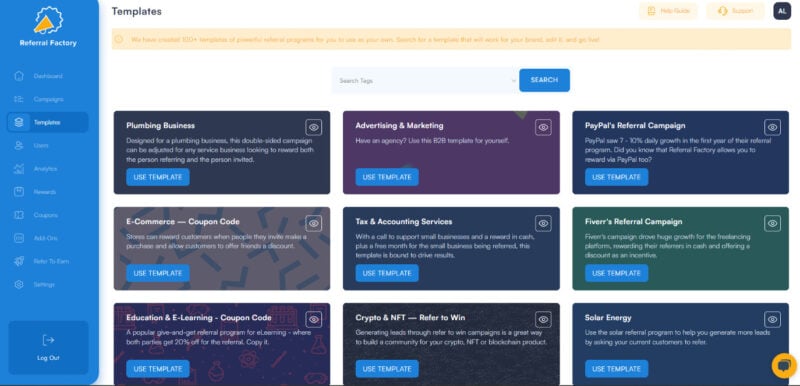Click the Rewards icon in sidebar

coord(19,192)
